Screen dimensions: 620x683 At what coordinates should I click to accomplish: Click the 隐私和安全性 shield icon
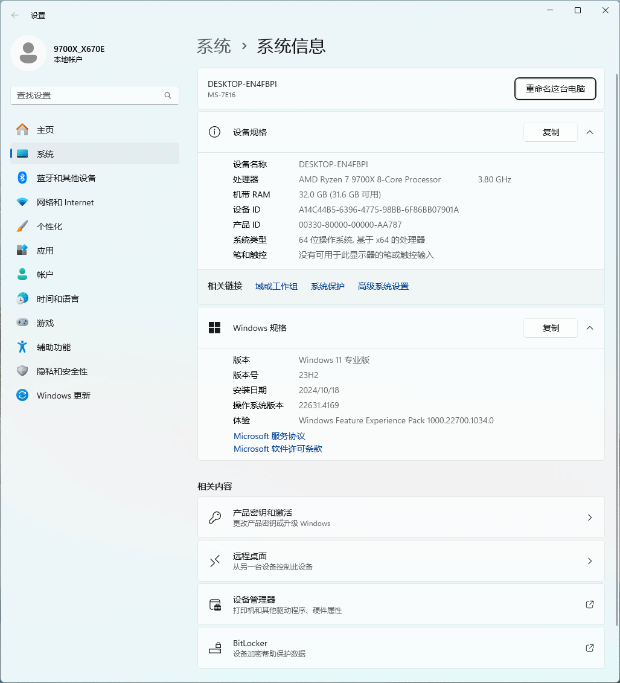pos(22,371)
